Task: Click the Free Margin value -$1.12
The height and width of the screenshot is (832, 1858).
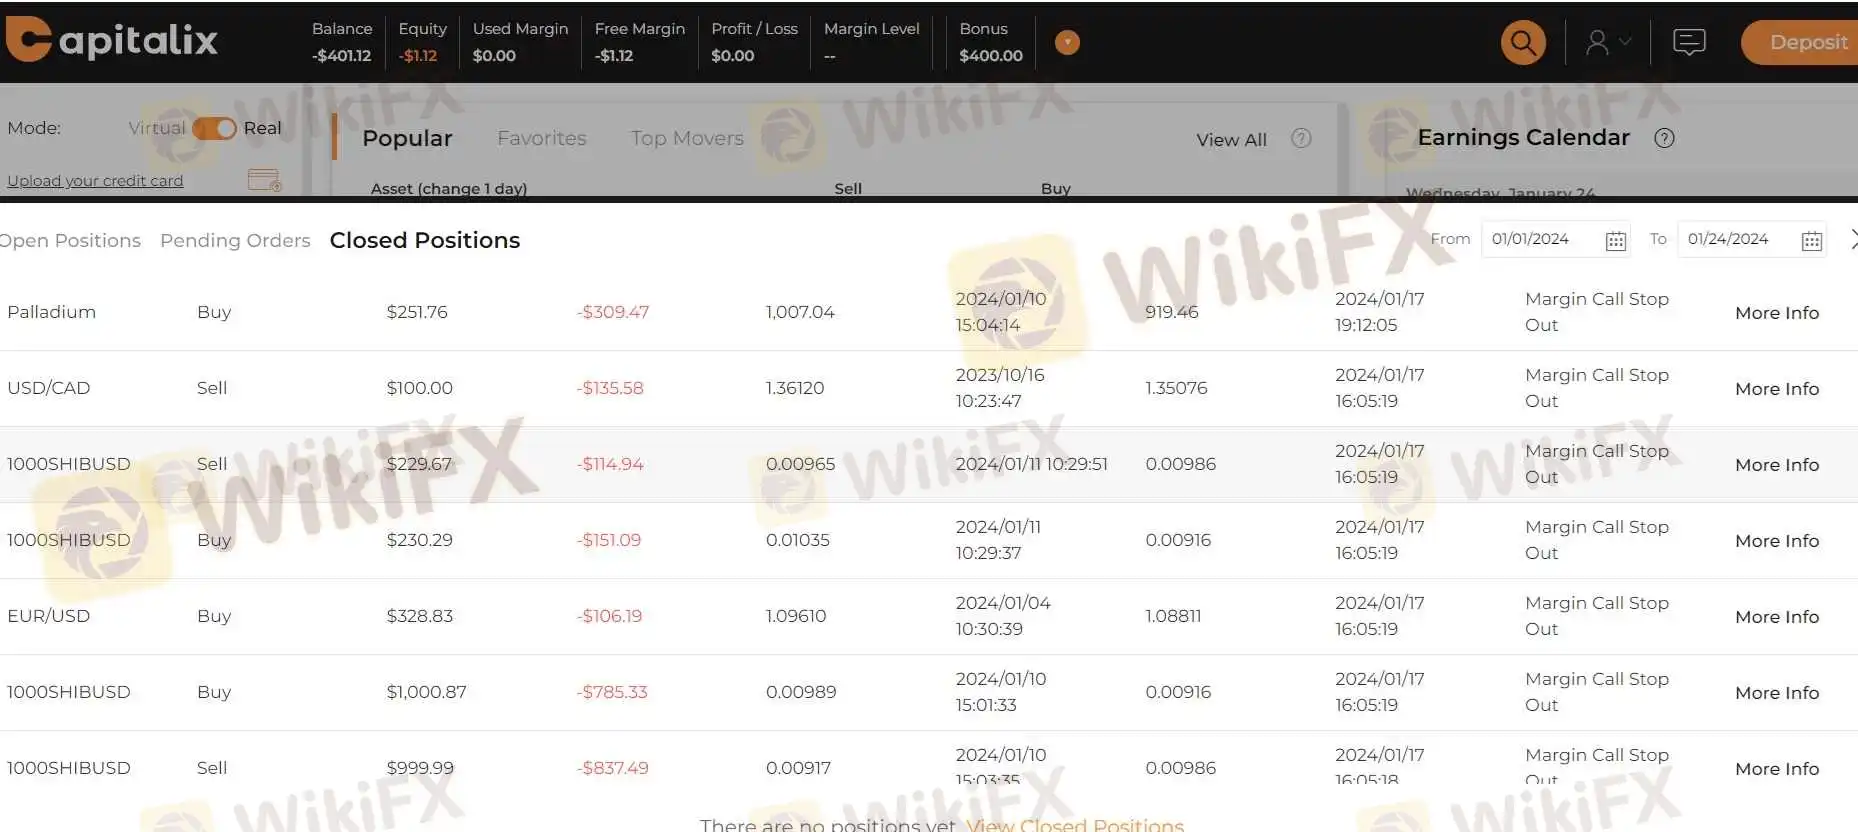Action: tap(614, 56)
